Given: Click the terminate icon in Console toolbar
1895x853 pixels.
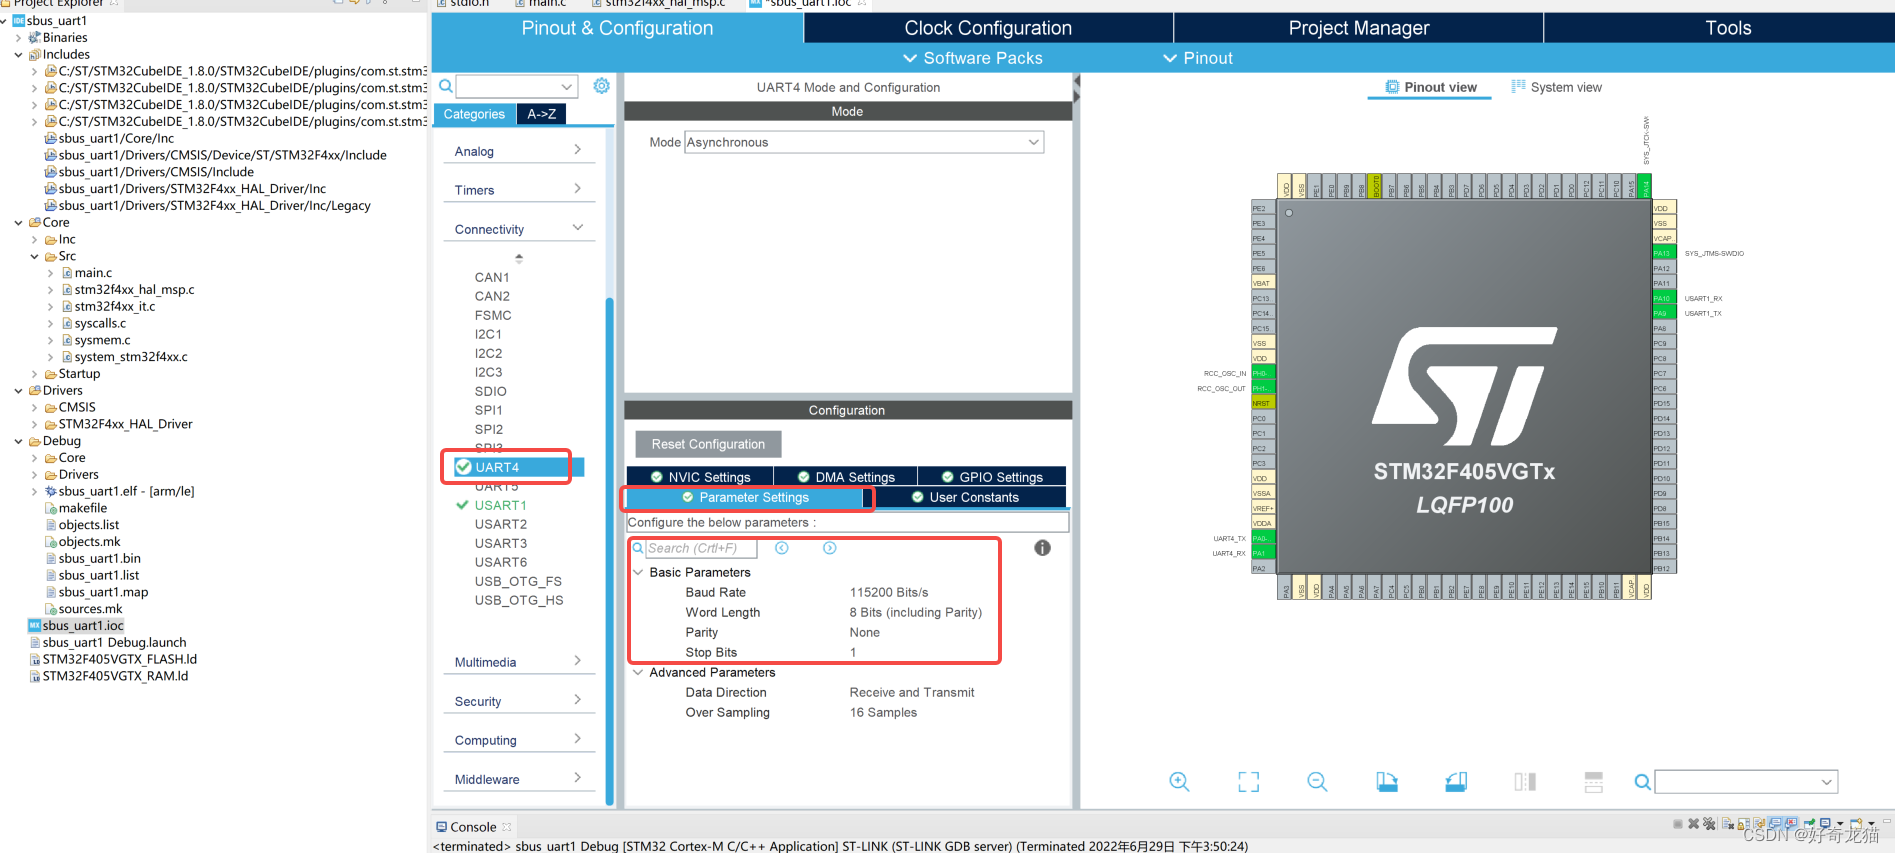Looking at the screenshot, I should [x=1678, y=824].
